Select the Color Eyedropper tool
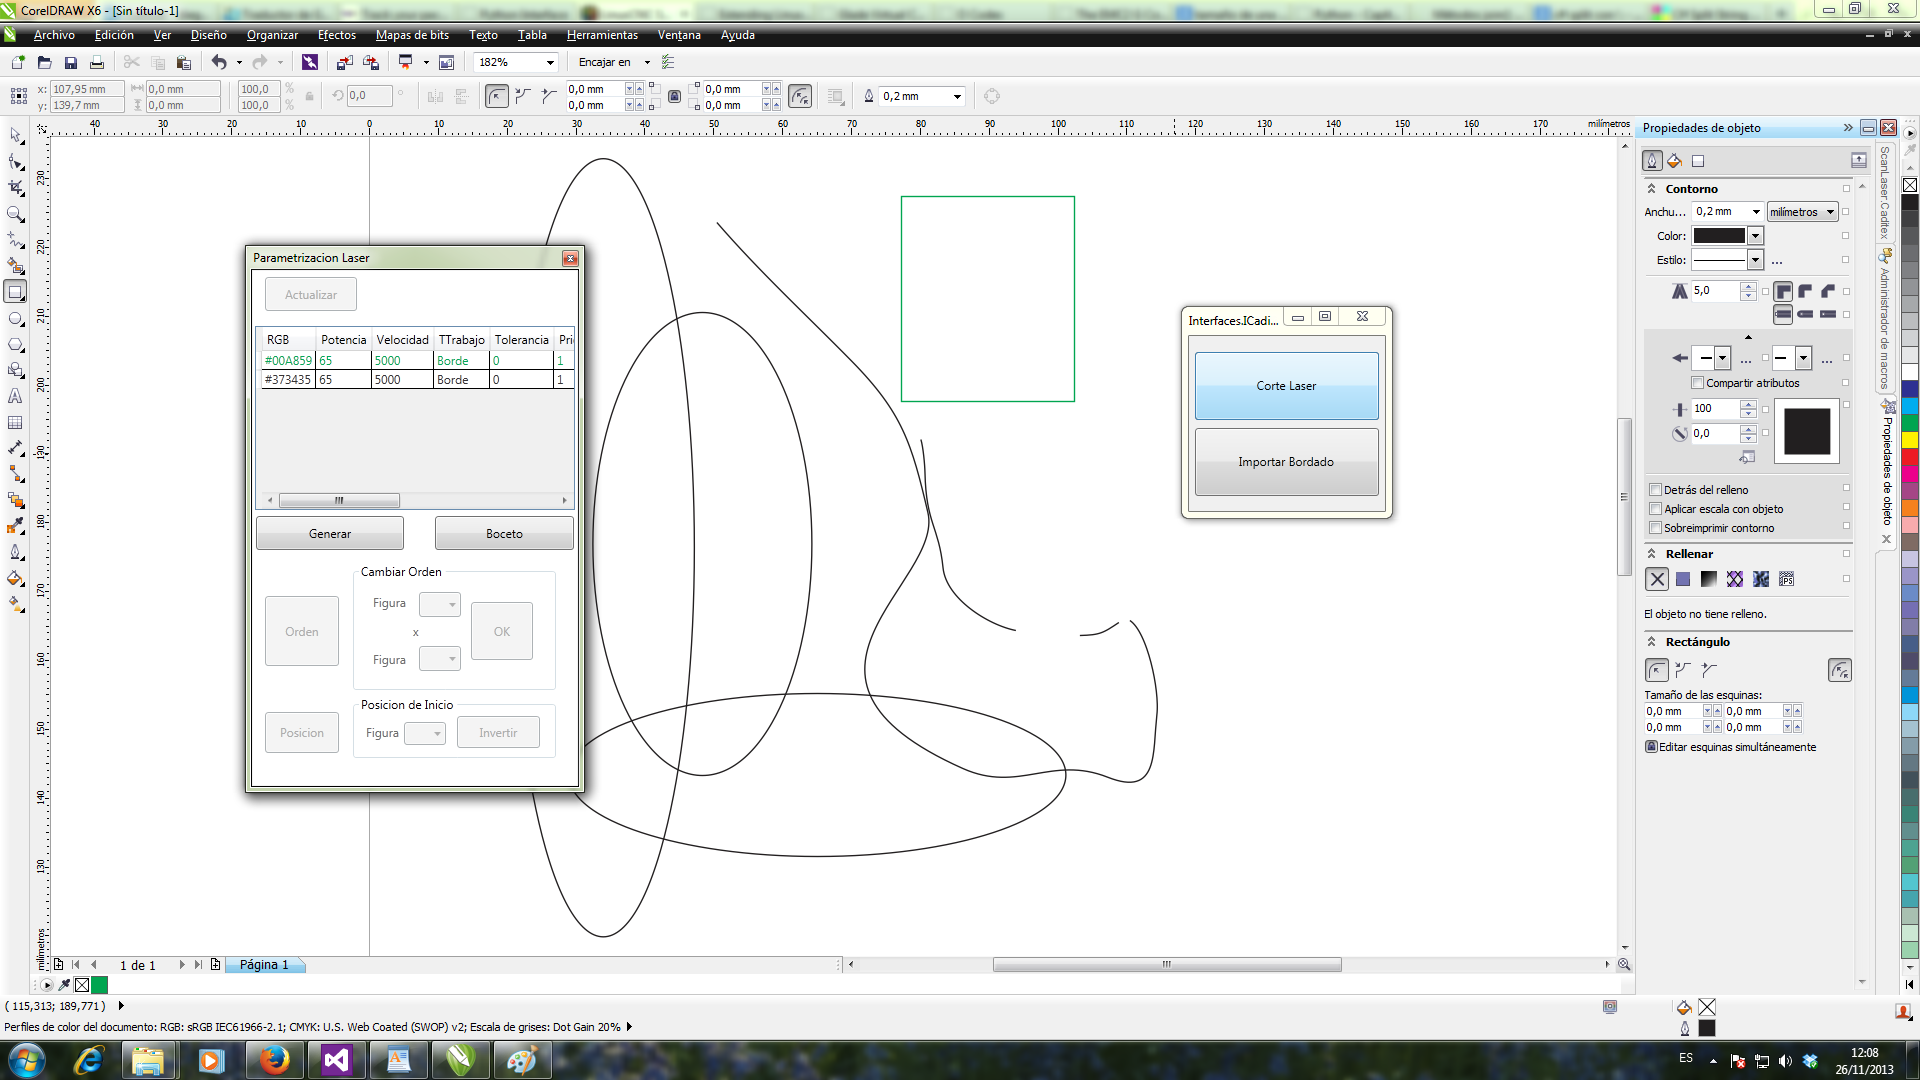Image resolution: width=1920 pixels, height=1080 pixels. click(16, 526)
